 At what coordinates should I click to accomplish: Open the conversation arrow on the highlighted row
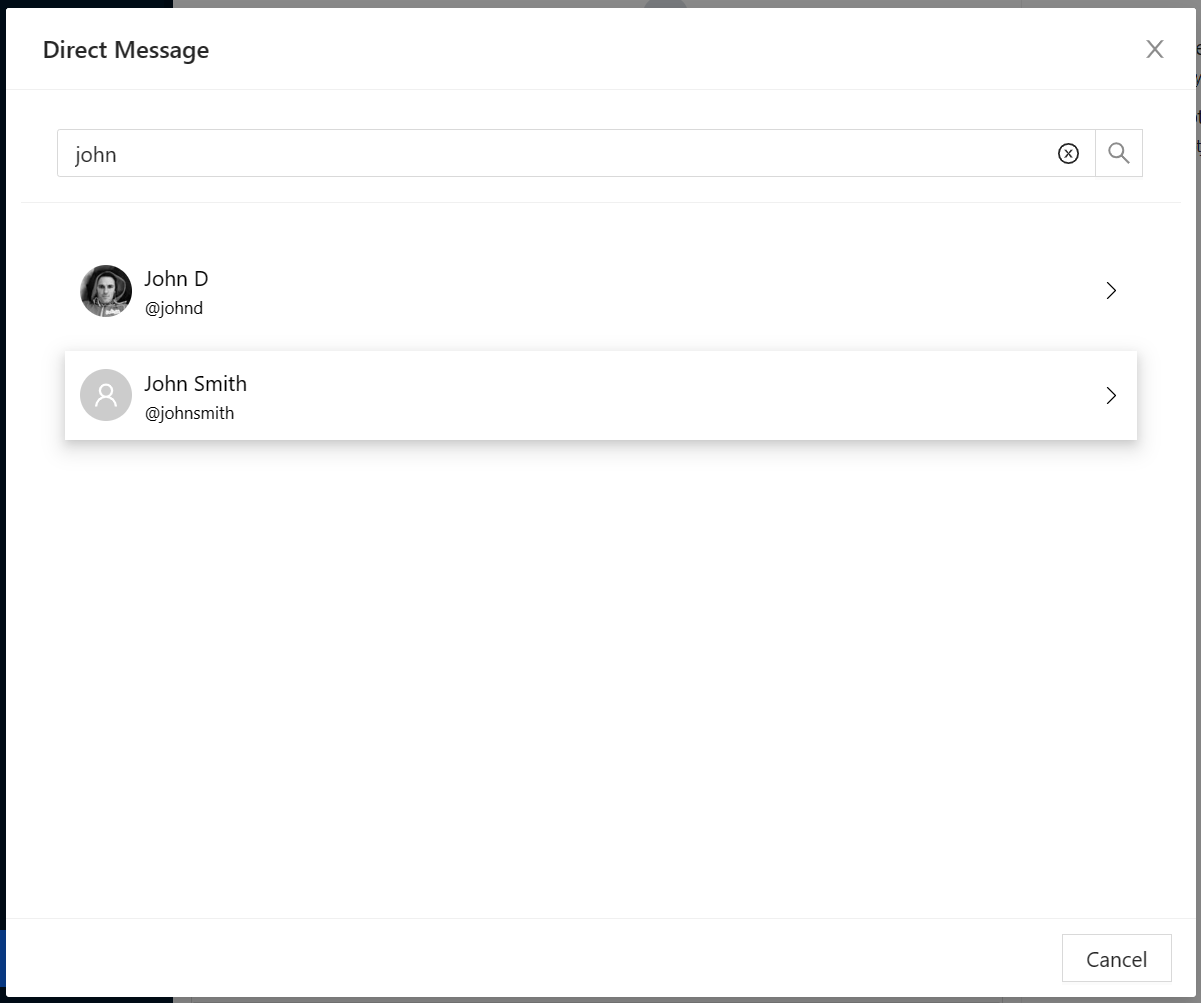(x=1111, y=395)
